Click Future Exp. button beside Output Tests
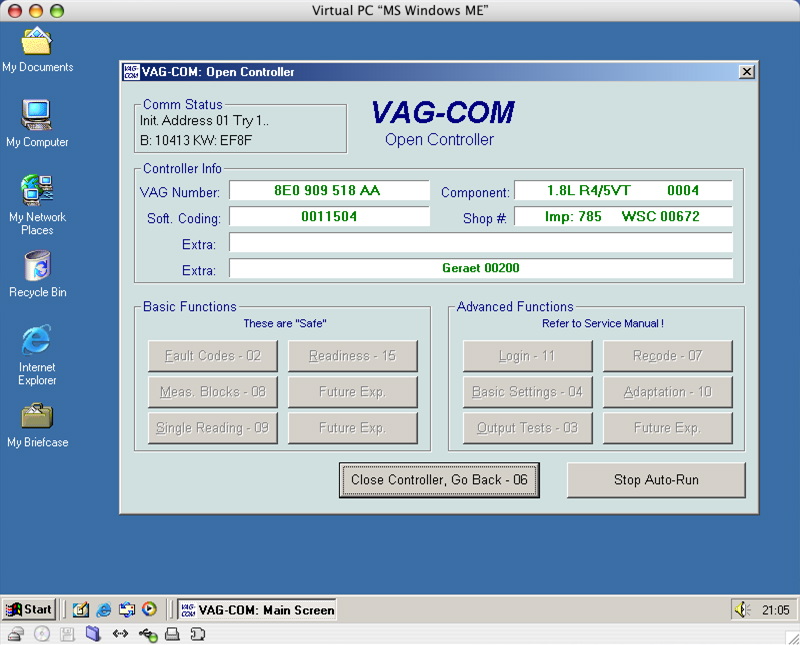 668,428
